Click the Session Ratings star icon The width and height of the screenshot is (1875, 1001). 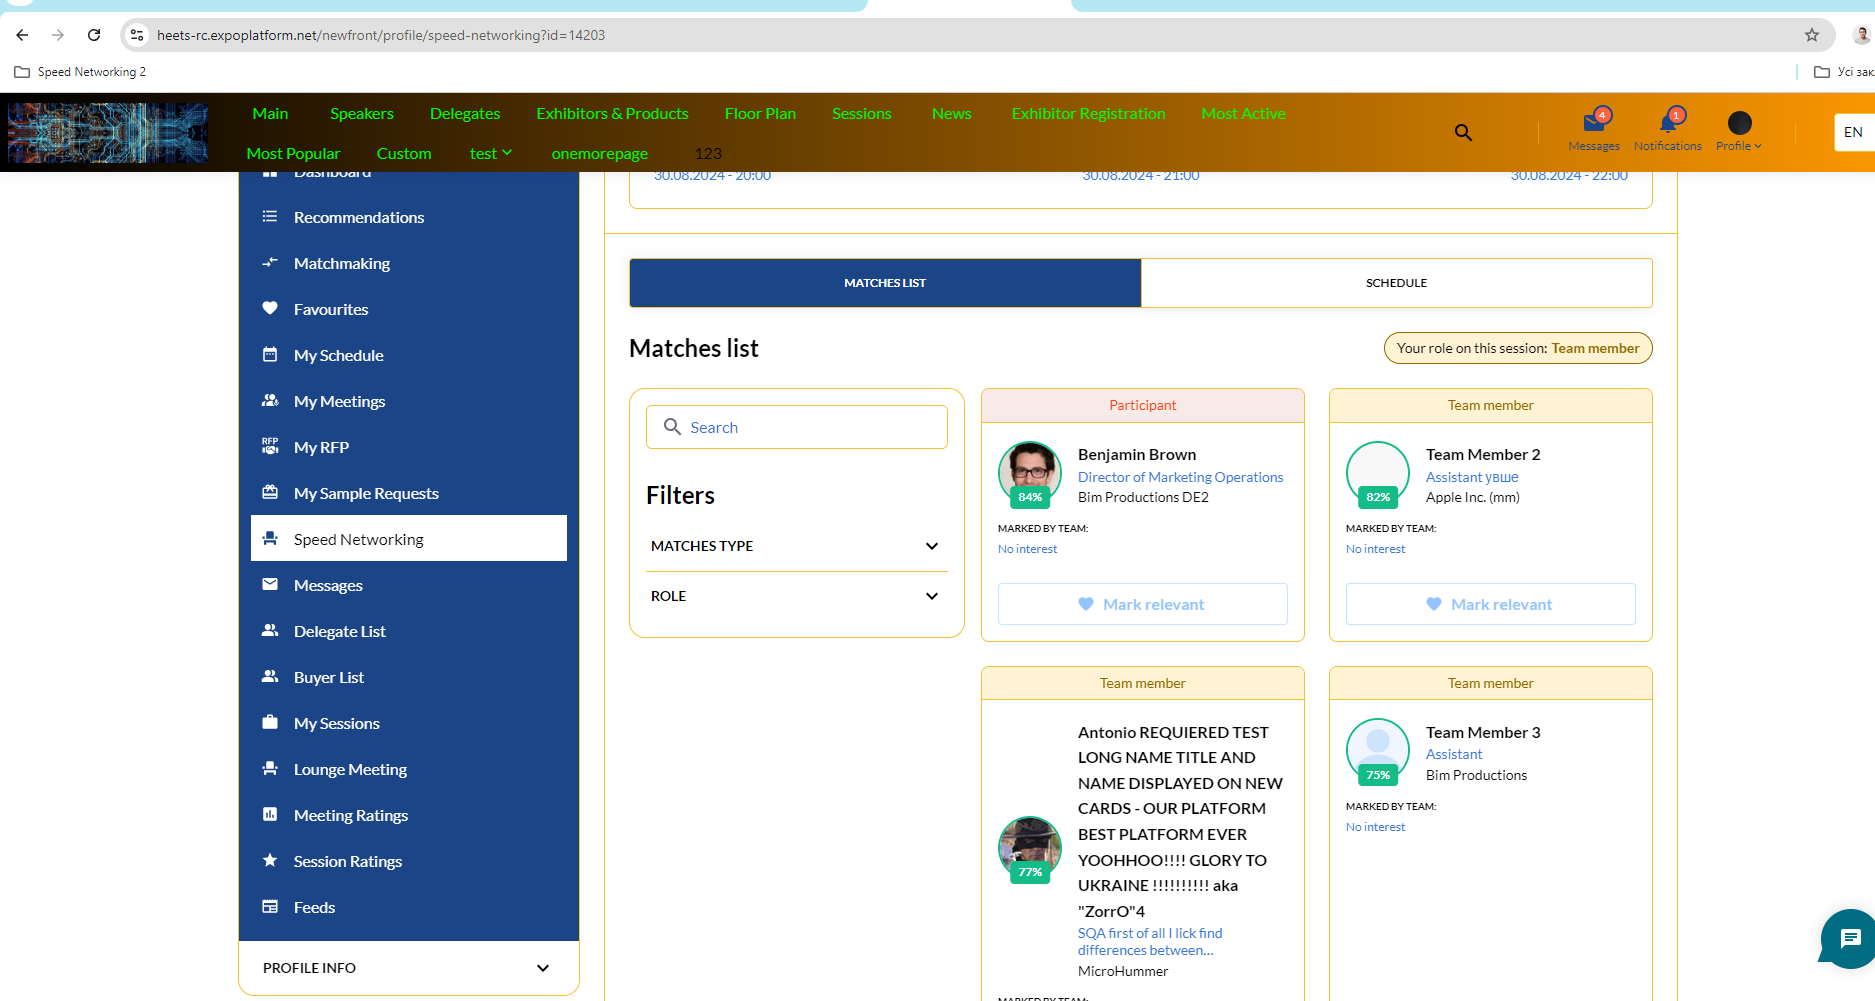pos(270,861)
